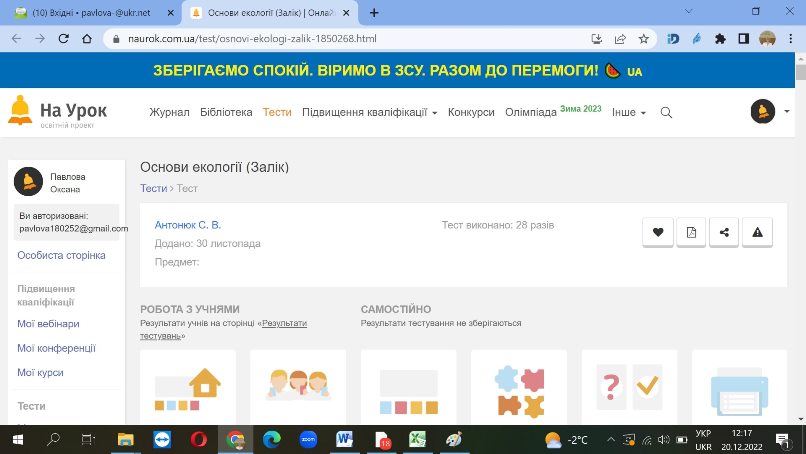Image resolution: width=806 pixels, height=454 pixels.
Task: Open Мої курси in sidebar
Action: point(40,372)
